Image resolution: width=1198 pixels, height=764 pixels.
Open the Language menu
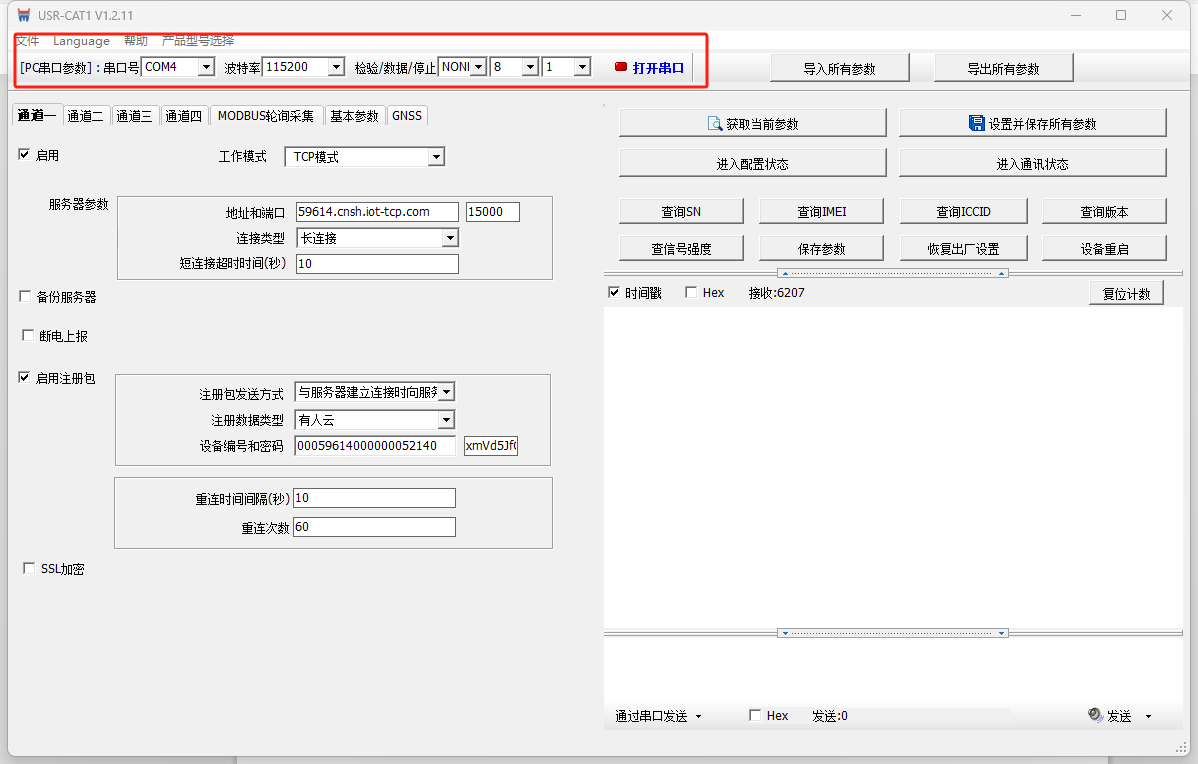click(x=81, y=41)
